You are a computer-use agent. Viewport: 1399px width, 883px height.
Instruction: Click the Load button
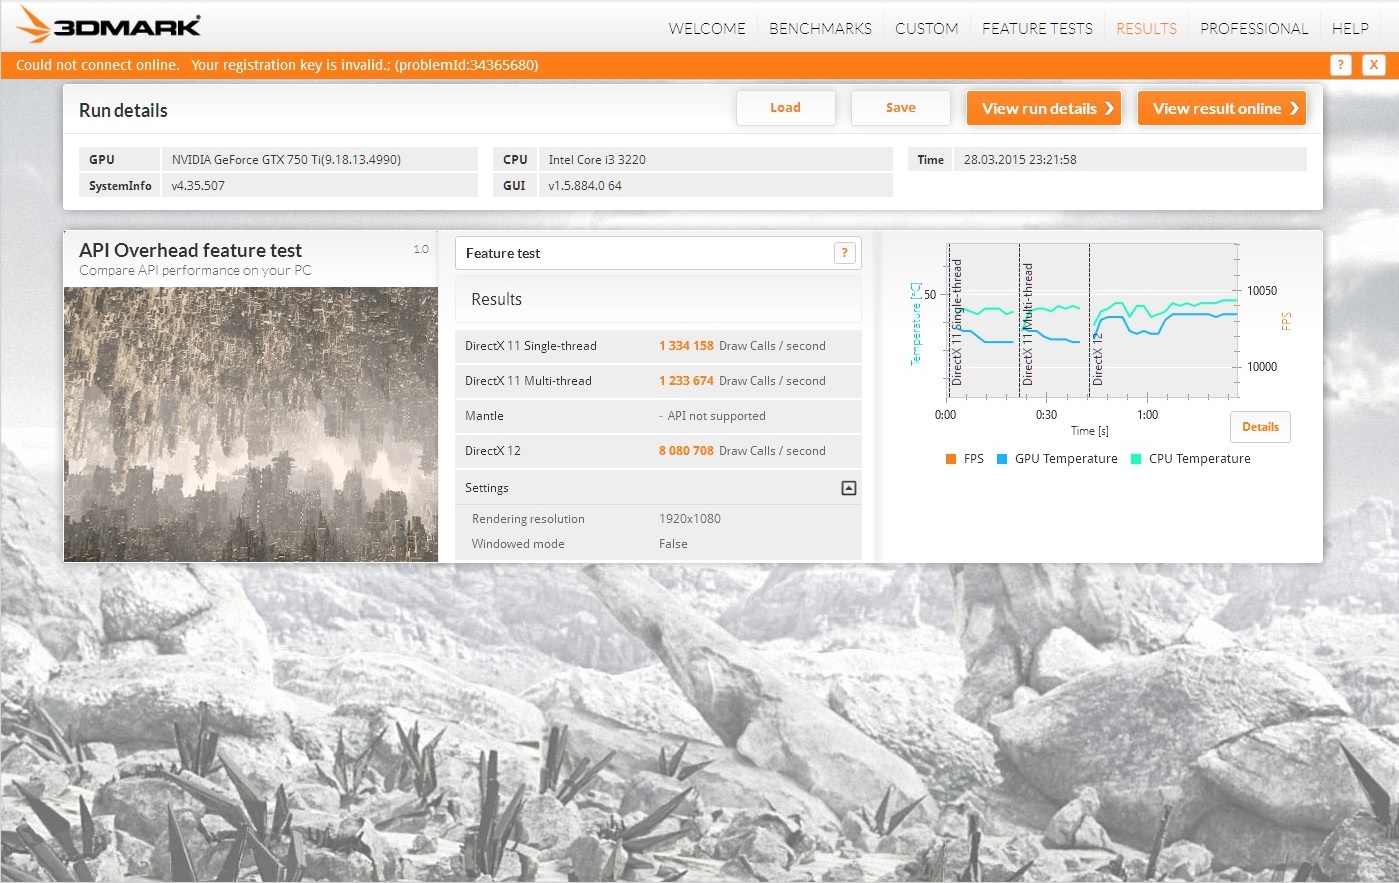tap(785, 108)
